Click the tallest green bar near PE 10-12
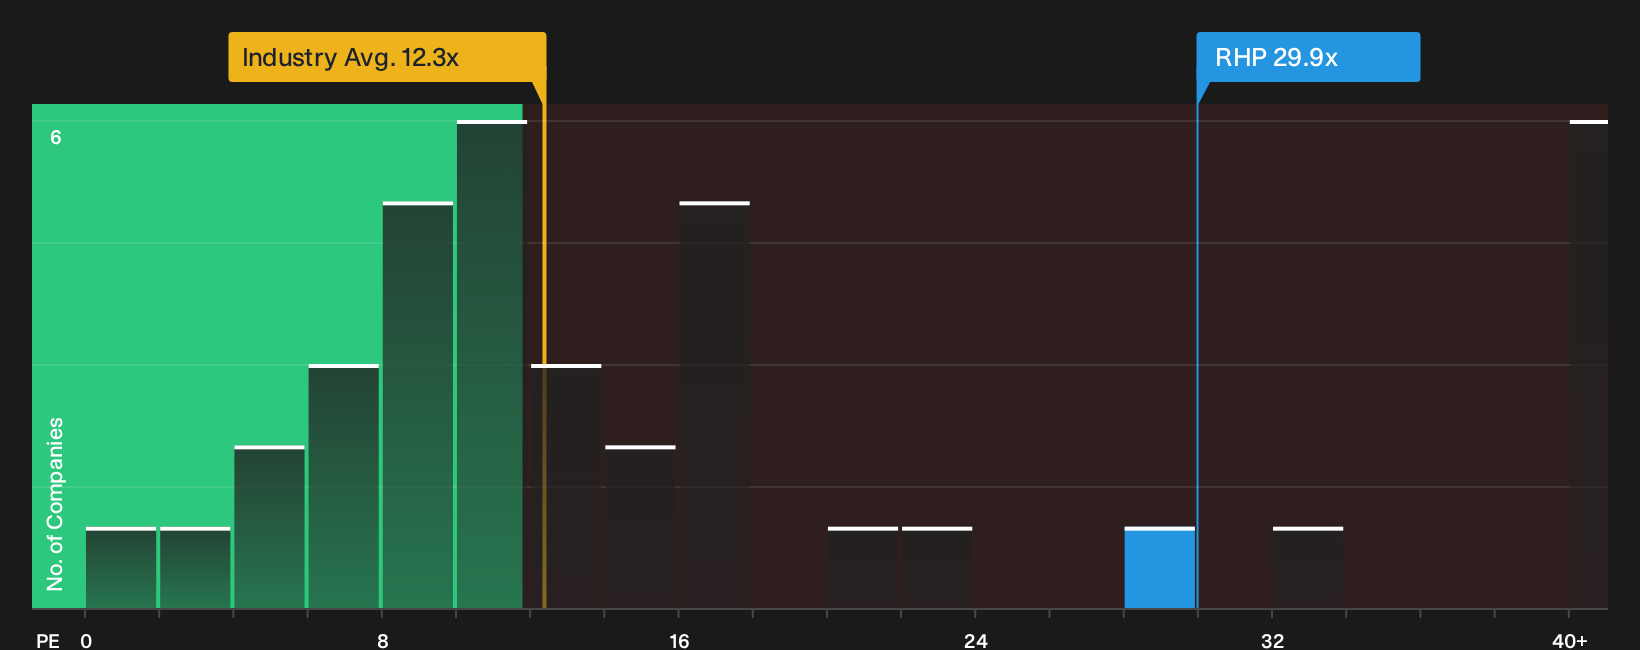1640x650 pixels. (491, 364)
